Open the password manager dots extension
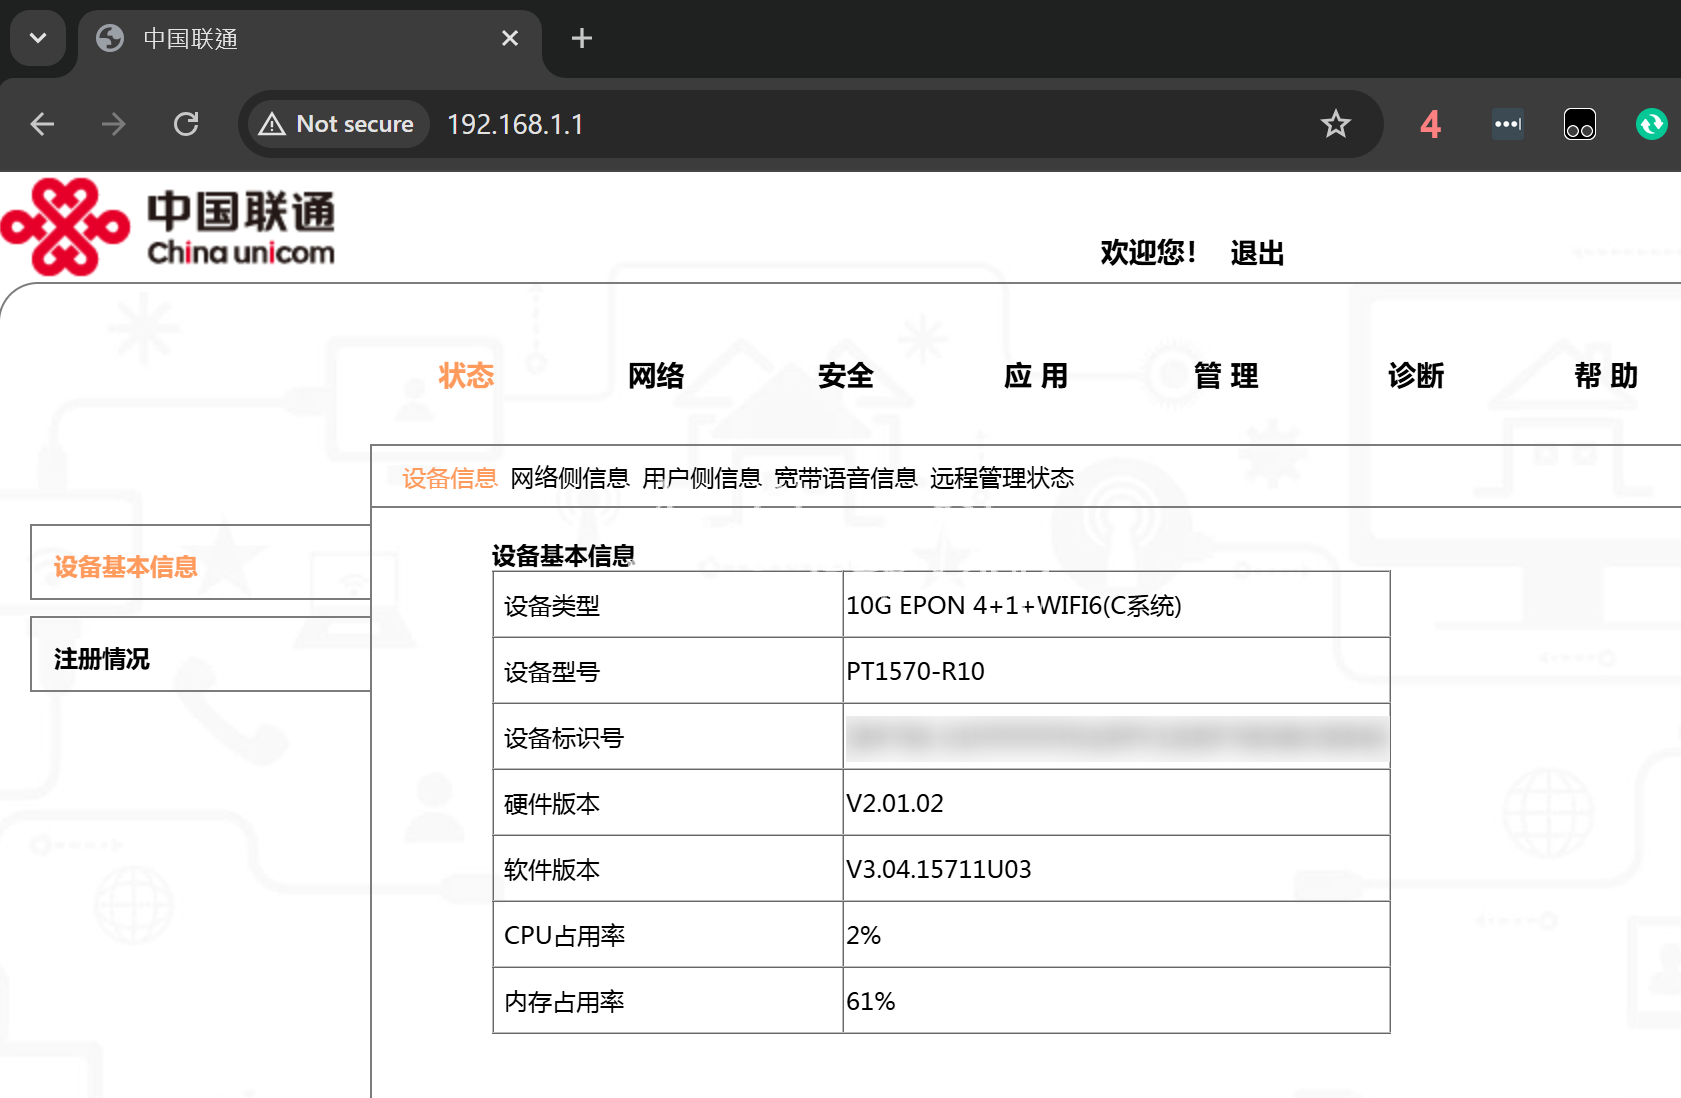This screenshot has height=1098, width=1681. (1507, 124)
